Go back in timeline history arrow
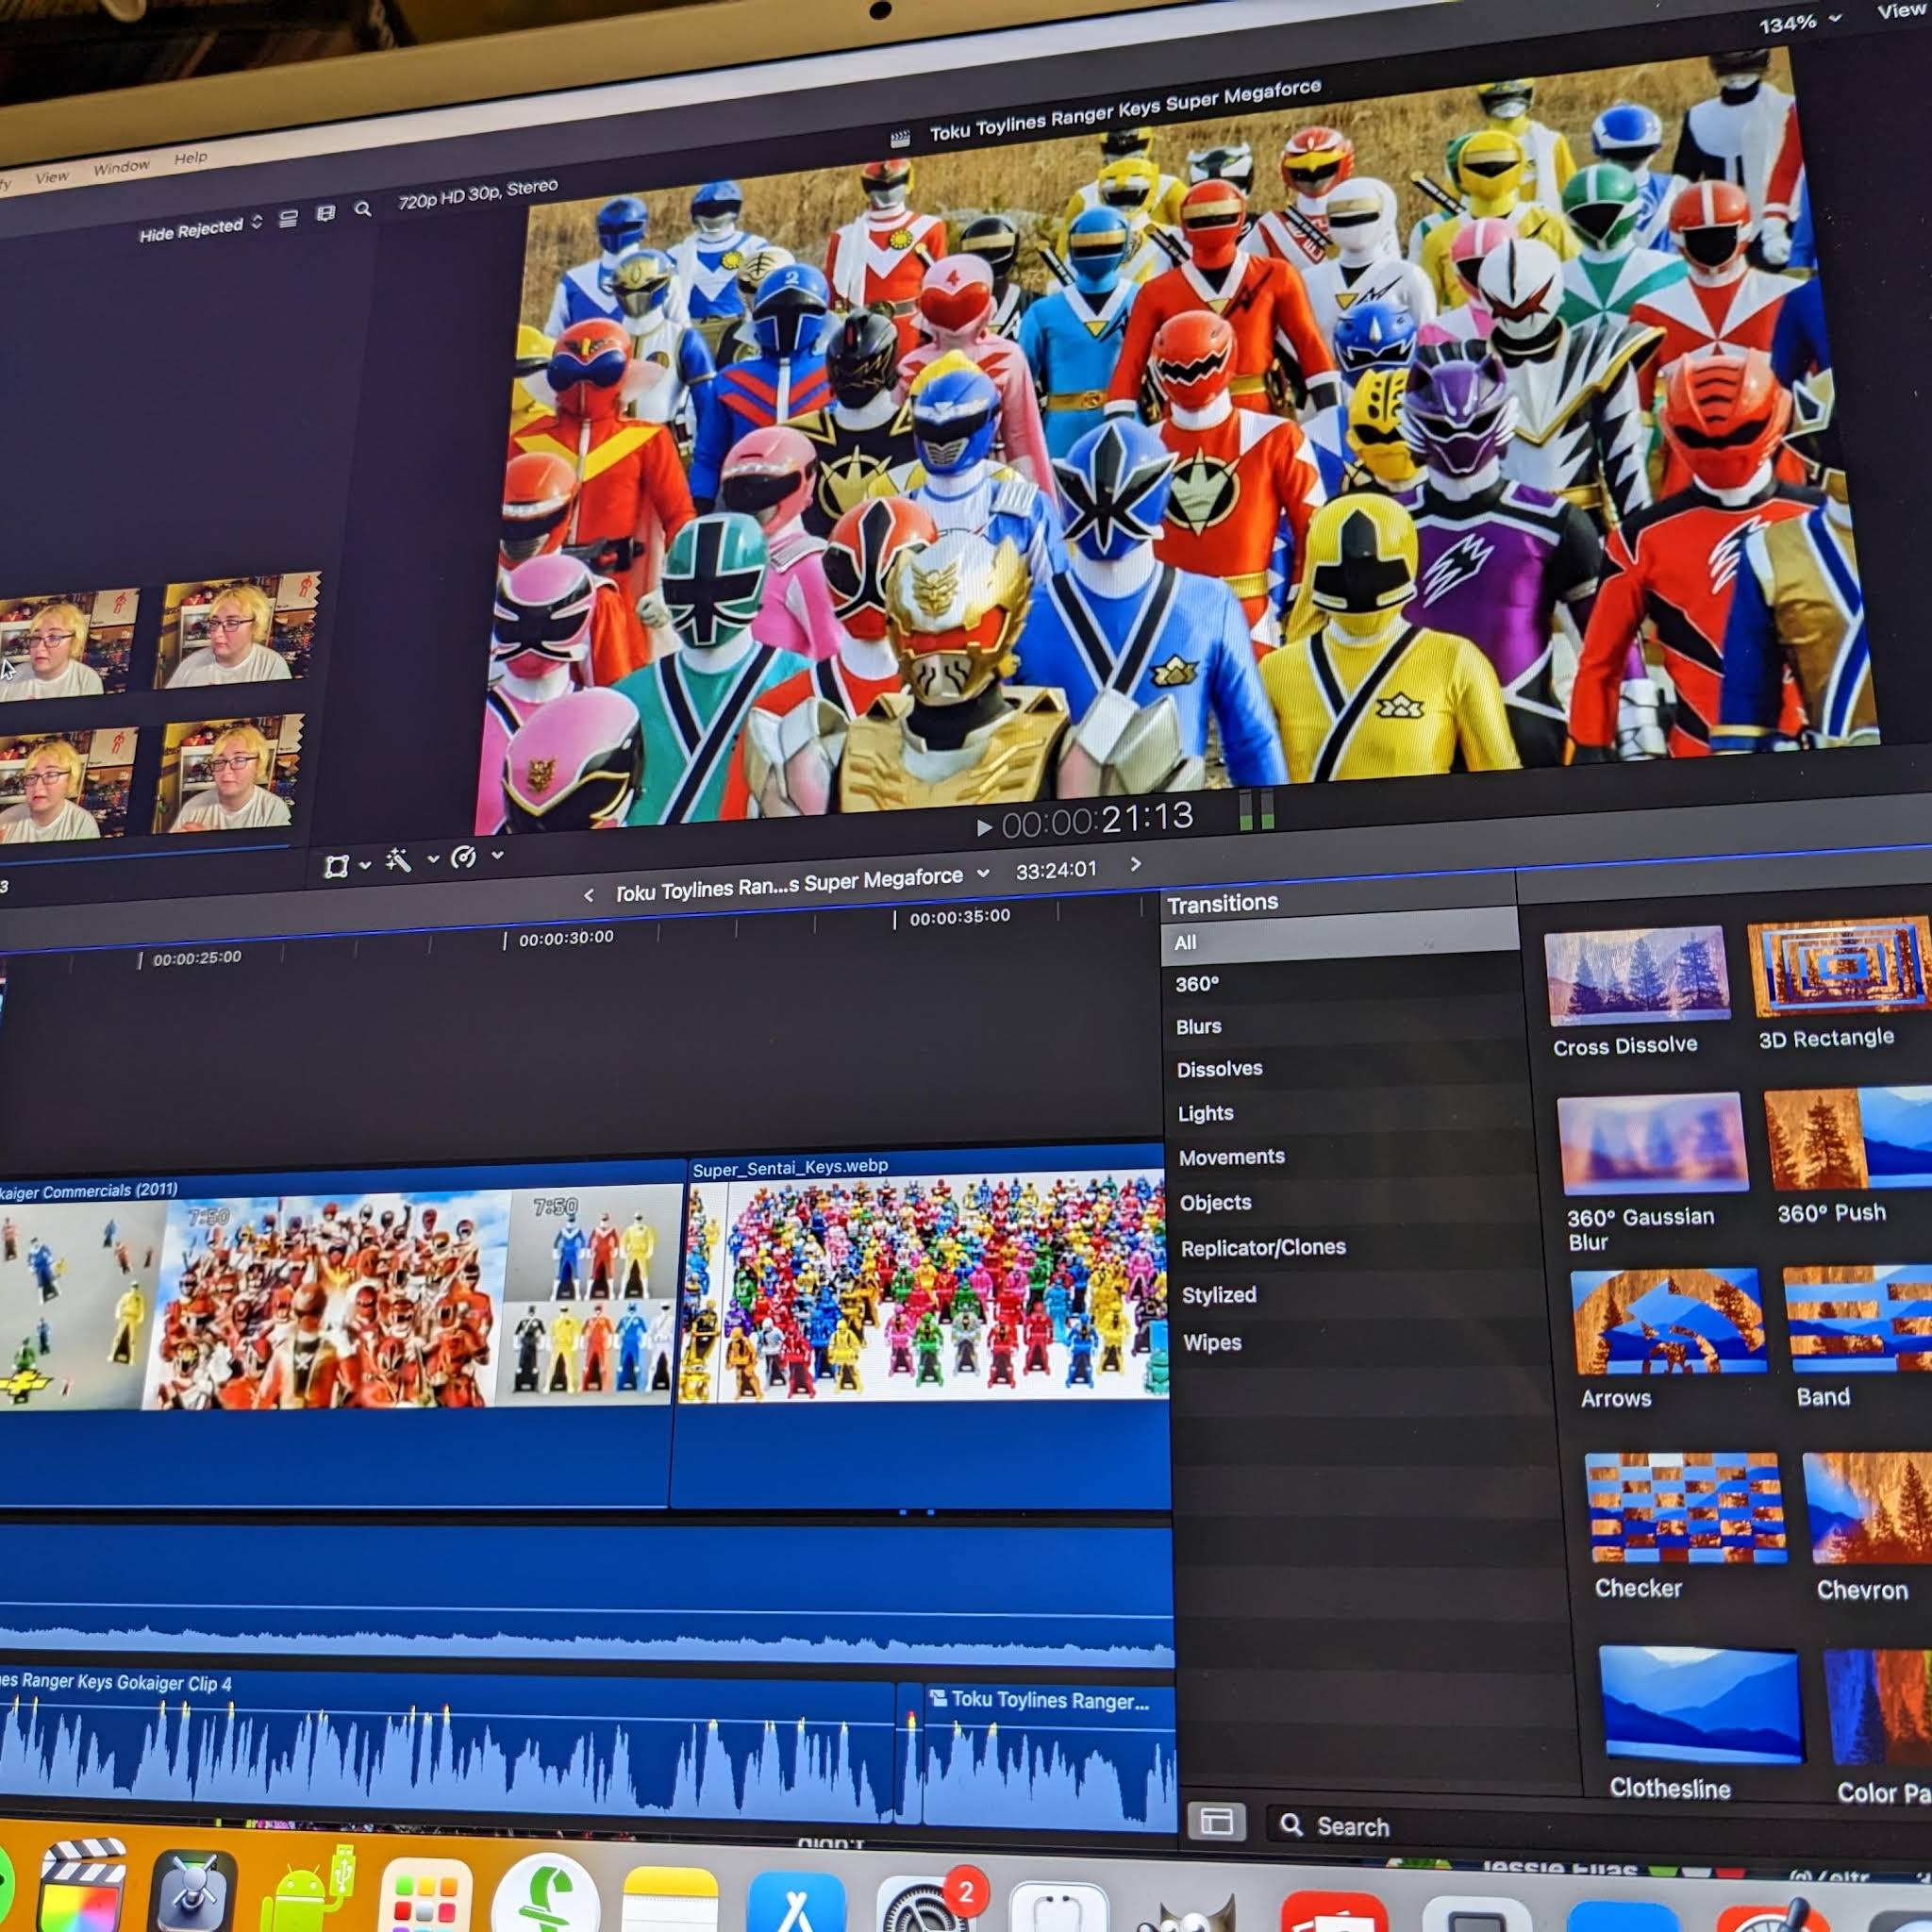Viewport: 1932px width, 1932px height. tap(589, 895)
